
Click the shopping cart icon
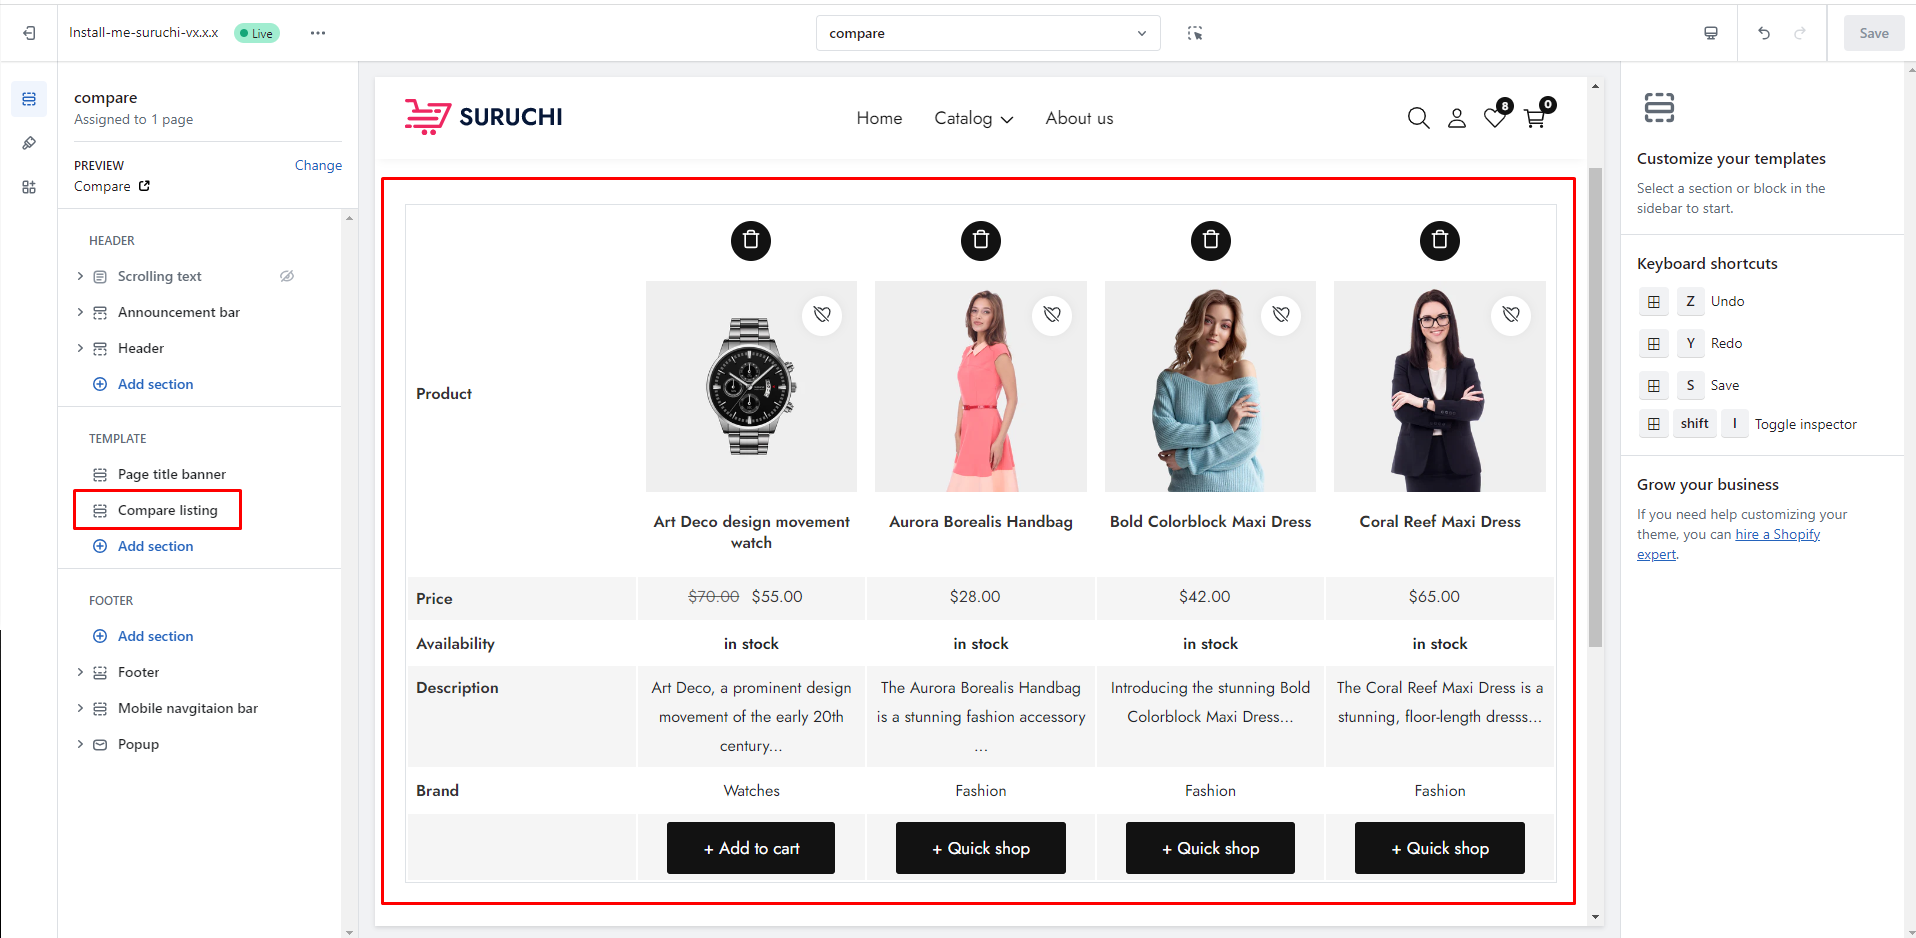pos(1535,118)
